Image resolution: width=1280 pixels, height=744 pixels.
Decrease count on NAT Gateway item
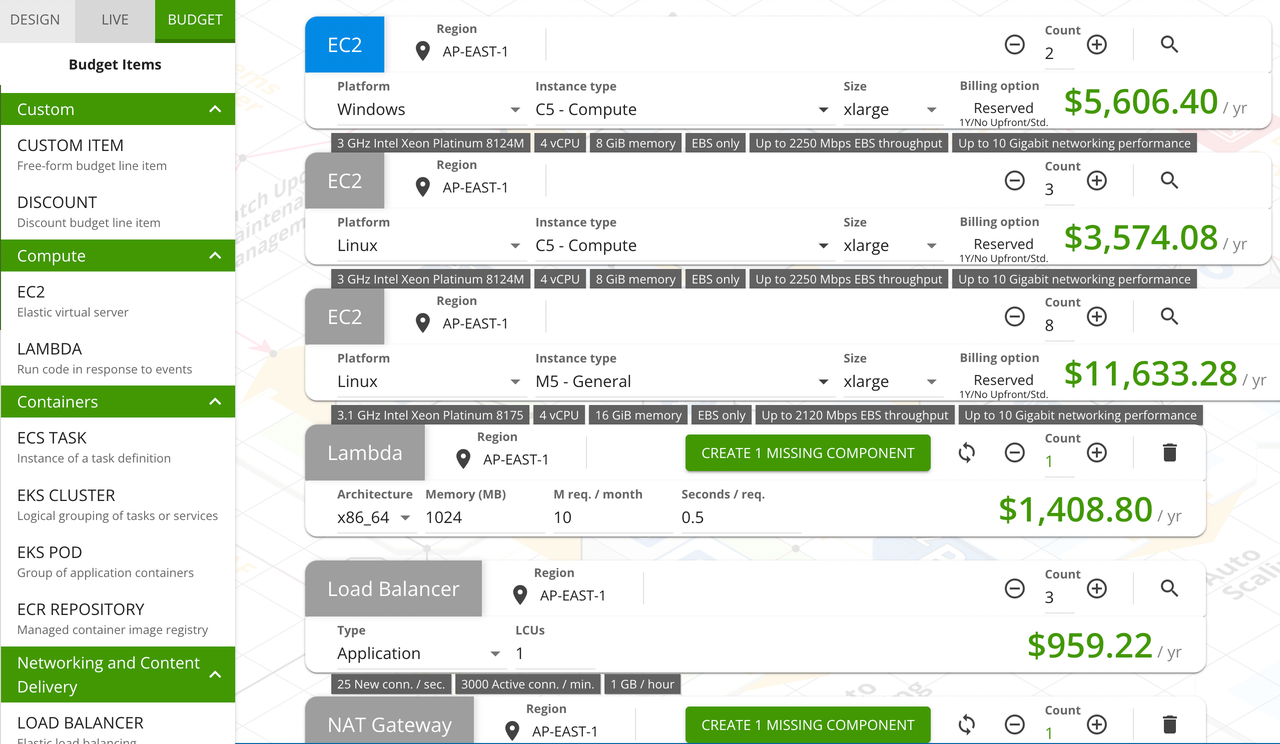click(x=1014, y=724)
